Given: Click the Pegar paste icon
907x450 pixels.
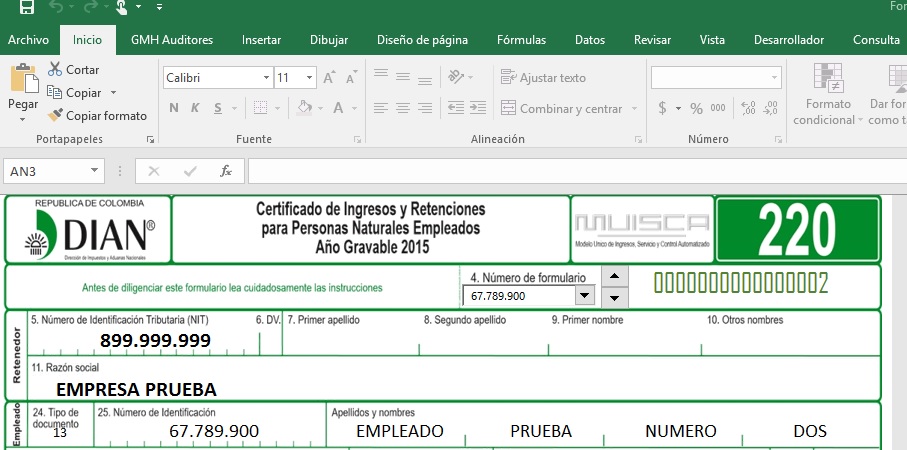Looking at the screenshot, I should pos(22,84).
